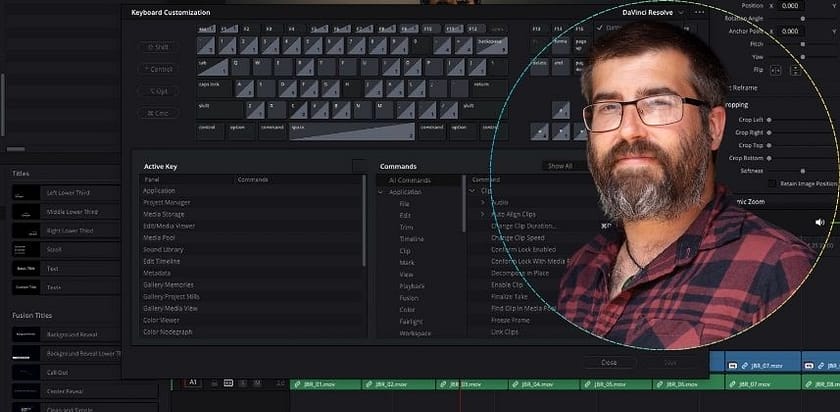Click the Freeze Frame command
This screenshot has height=412, width=840.
click(510, 320)
